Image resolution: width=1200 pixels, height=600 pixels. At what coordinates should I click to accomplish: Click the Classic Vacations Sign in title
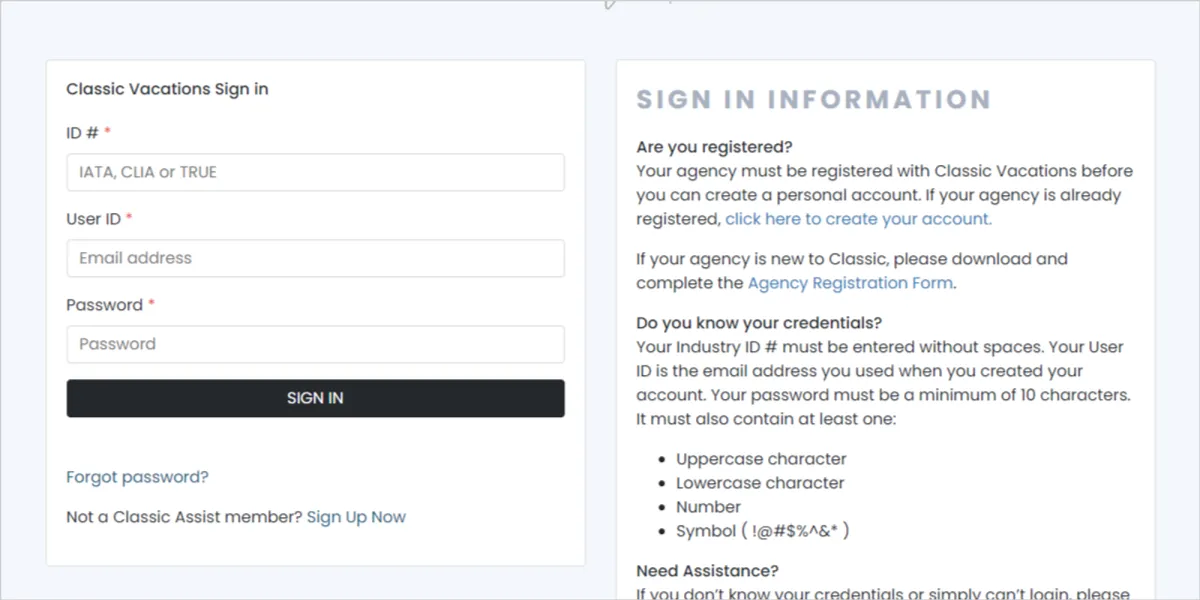point(167,89)
